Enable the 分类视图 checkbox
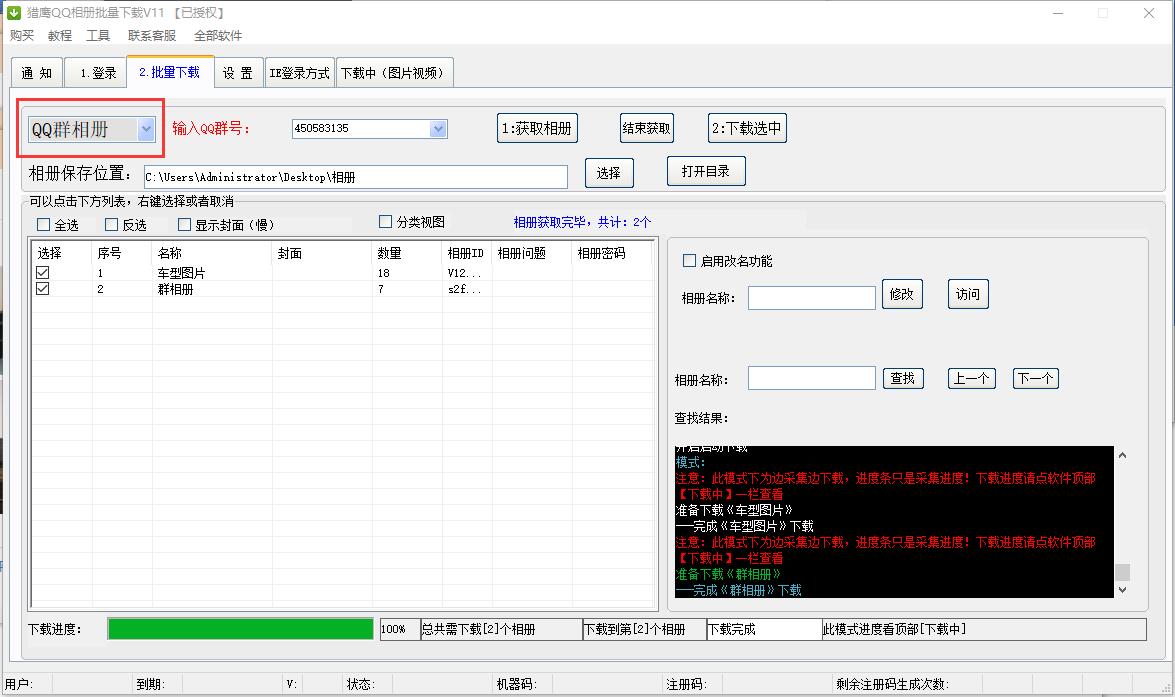This screenshot has height=697, width=1175. click(x=385, y=222)
